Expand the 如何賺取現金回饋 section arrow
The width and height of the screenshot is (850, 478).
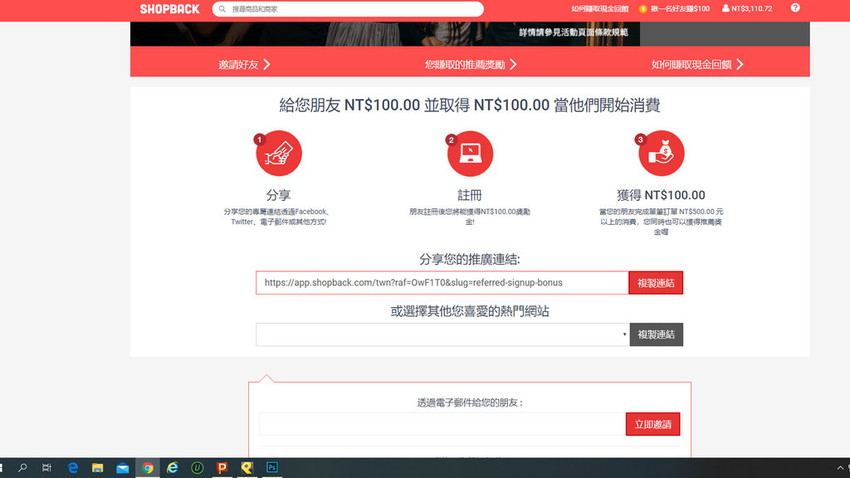pos(740,64)
